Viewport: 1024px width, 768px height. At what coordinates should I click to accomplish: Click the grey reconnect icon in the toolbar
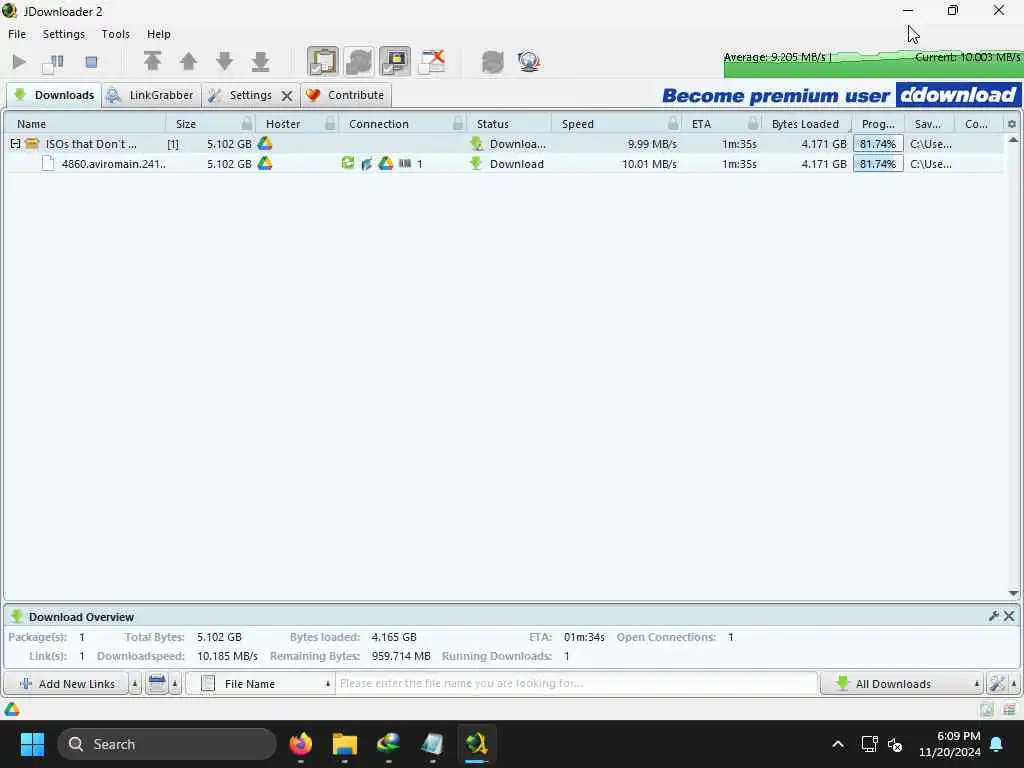492,62
